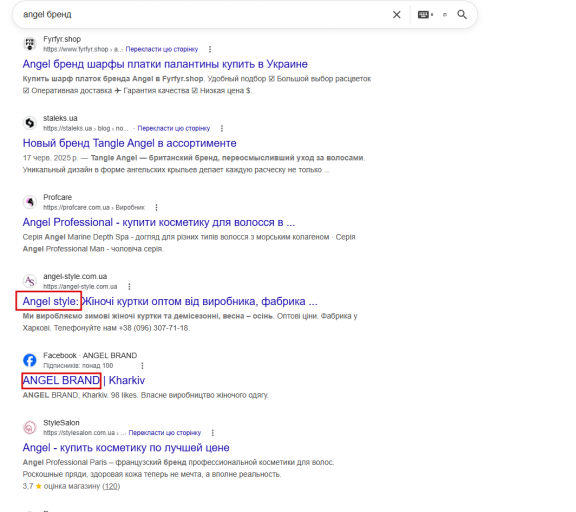Open three-dot menu for Facebook ANGEL BRAND result
Viewport: 576px width, 512px height.
tap(143, 365)
